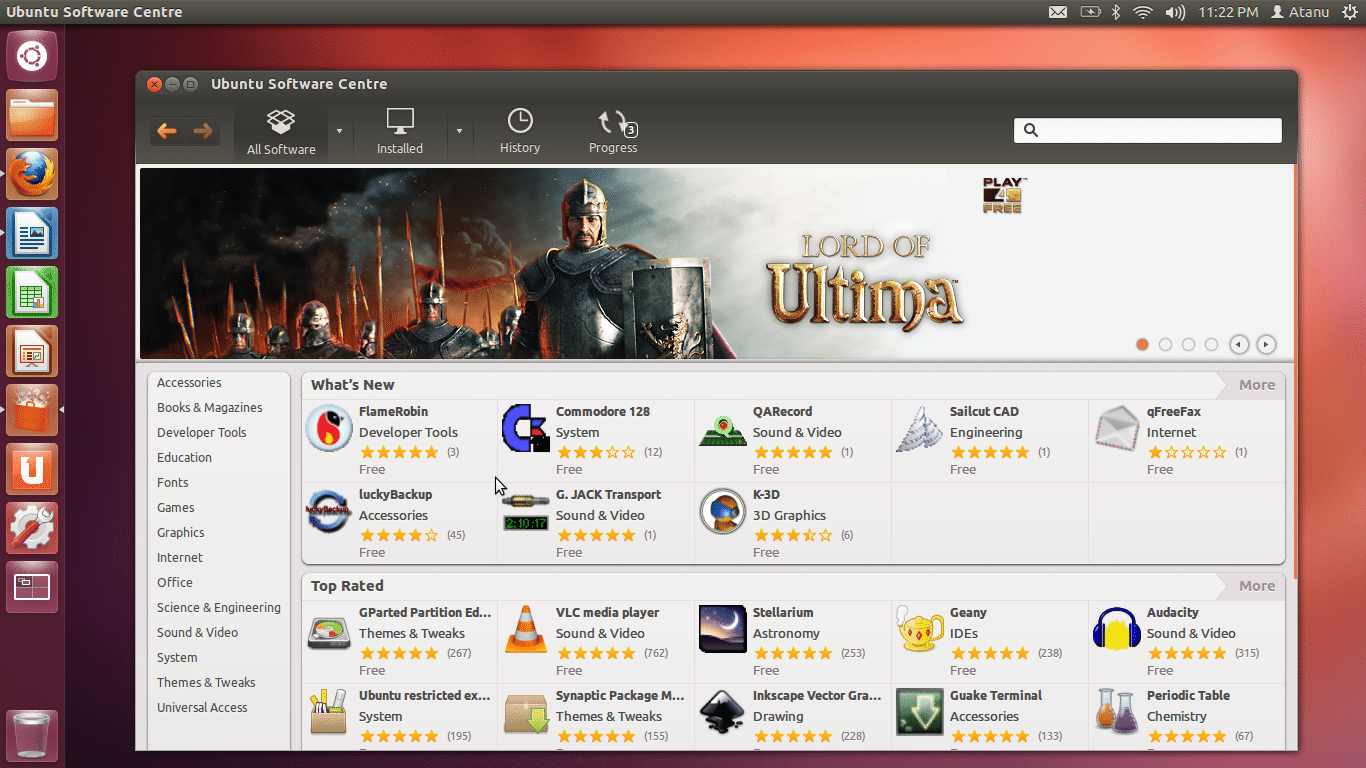This screenshot has width=1366, height=768.
Task: Show the first banner slide dot
Action: [1142, 344]
